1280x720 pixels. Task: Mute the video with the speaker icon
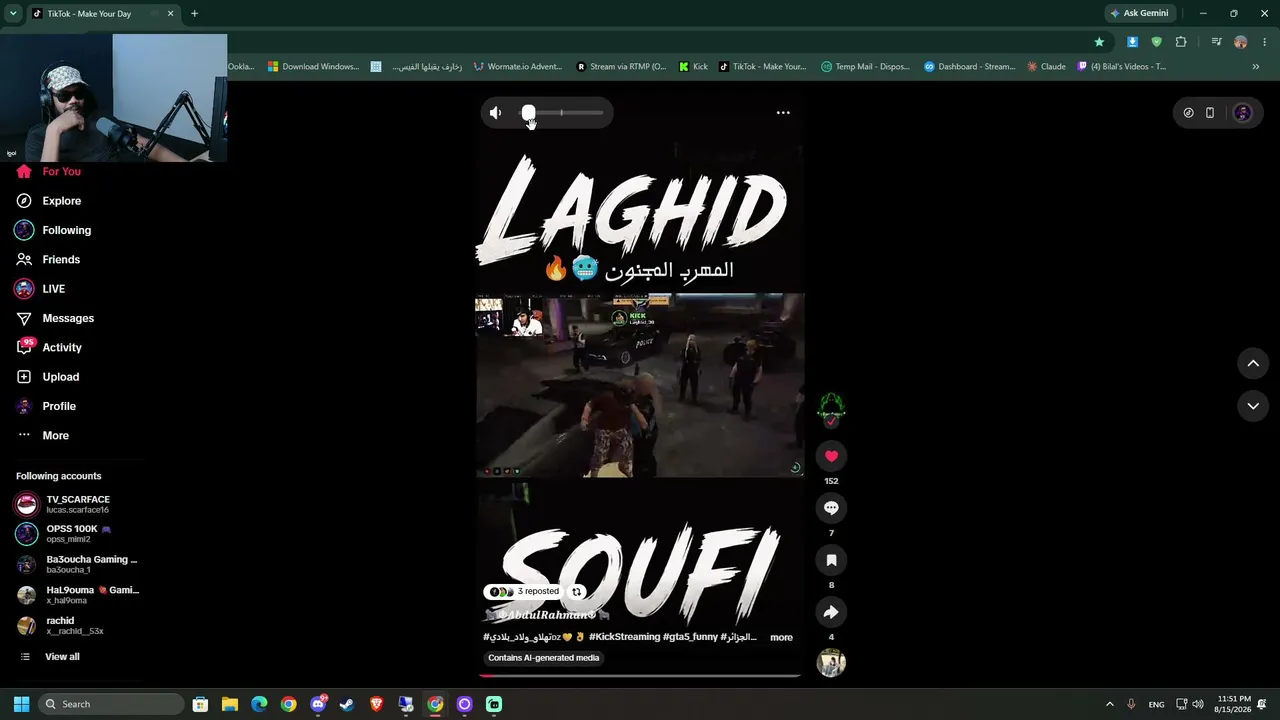(x=496, y=113)
